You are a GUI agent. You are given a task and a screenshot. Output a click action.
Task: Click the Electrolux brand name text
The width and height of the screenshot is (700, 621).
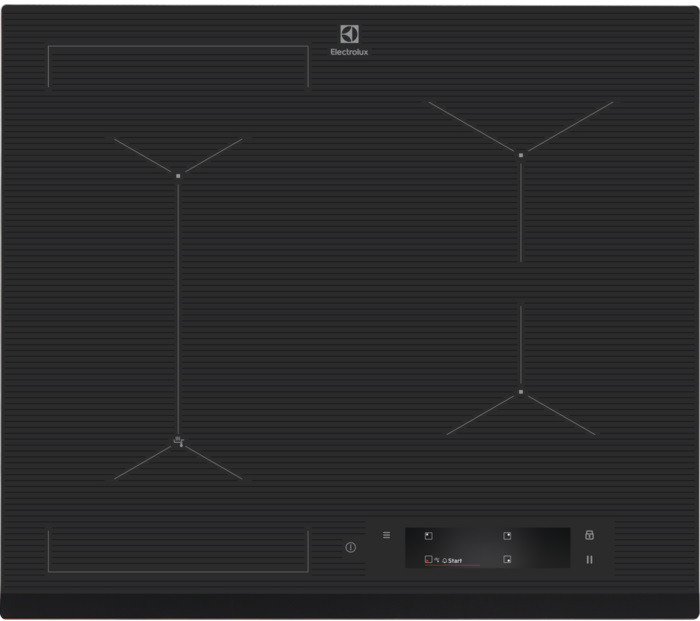tap(349, 52)
